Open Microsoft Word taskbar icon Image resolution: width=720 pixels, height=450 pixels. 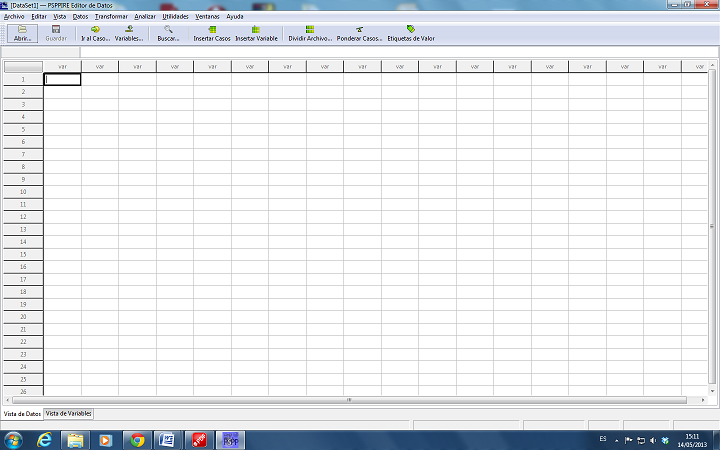pos(167,440)
